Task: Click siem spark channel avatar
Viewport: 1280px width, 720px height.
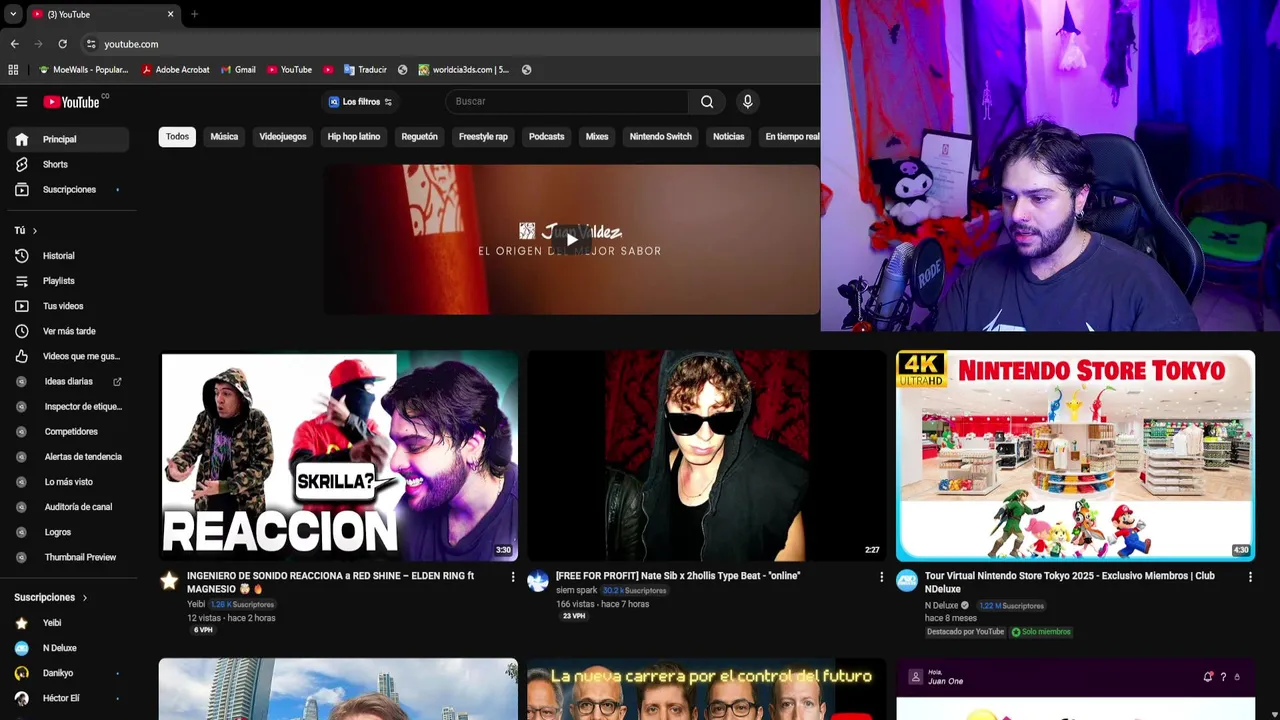Action: point(538,581)
